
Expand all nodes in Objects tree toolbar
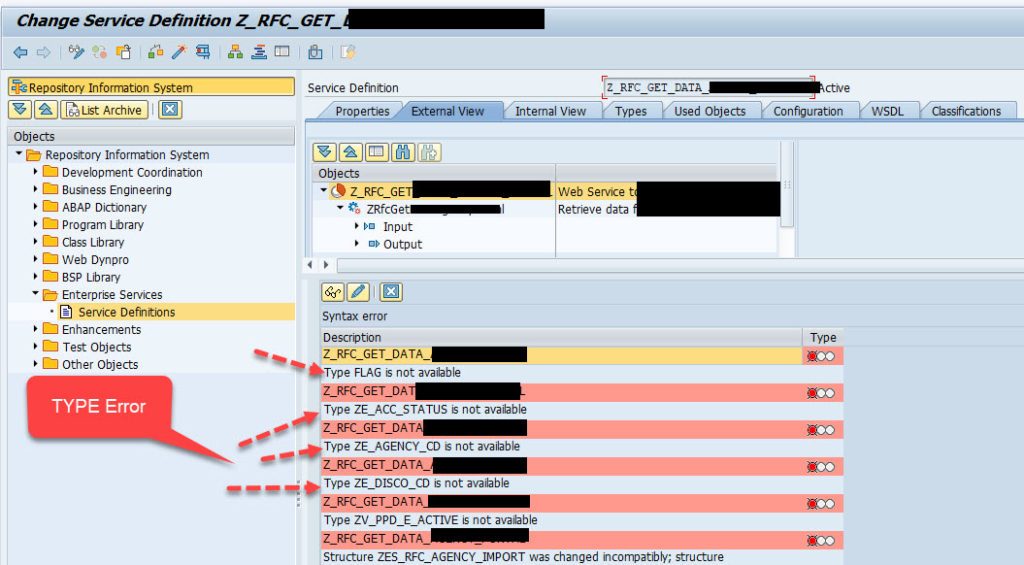[325, 152]
